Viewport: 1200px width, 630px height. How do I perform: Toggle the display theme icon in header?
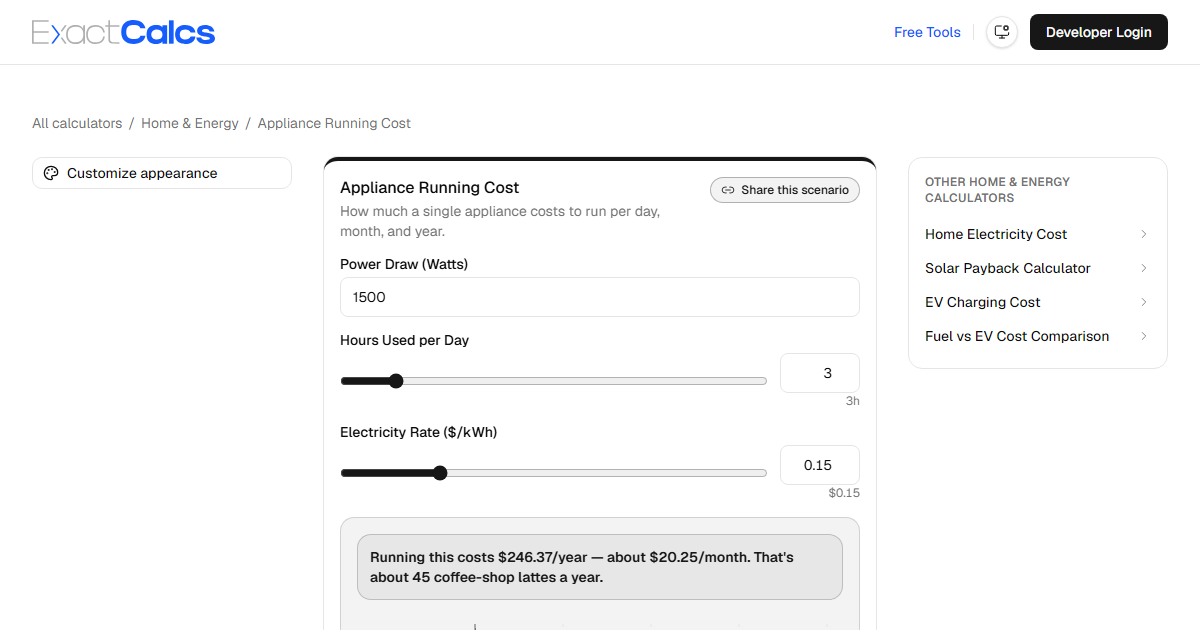click(1002, 32)
